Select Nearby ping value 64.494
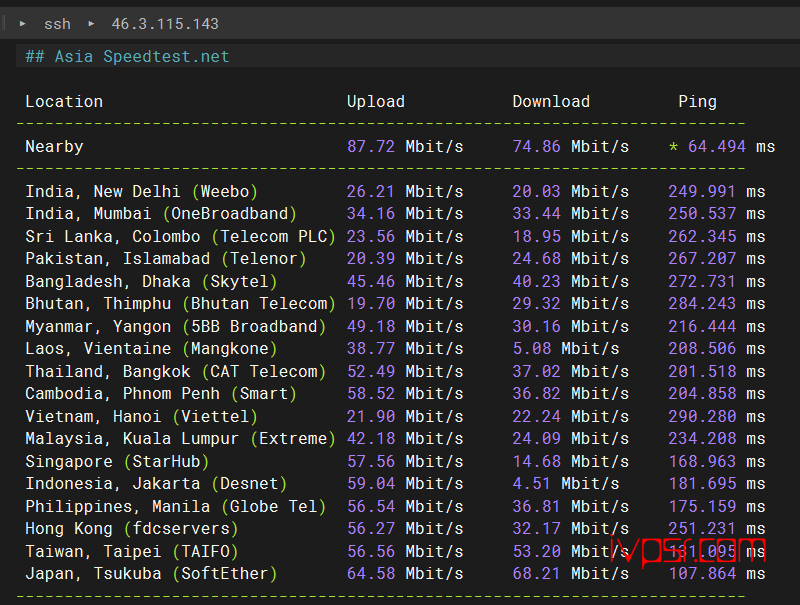Screen dimensions: 800x605 [717, 147]
